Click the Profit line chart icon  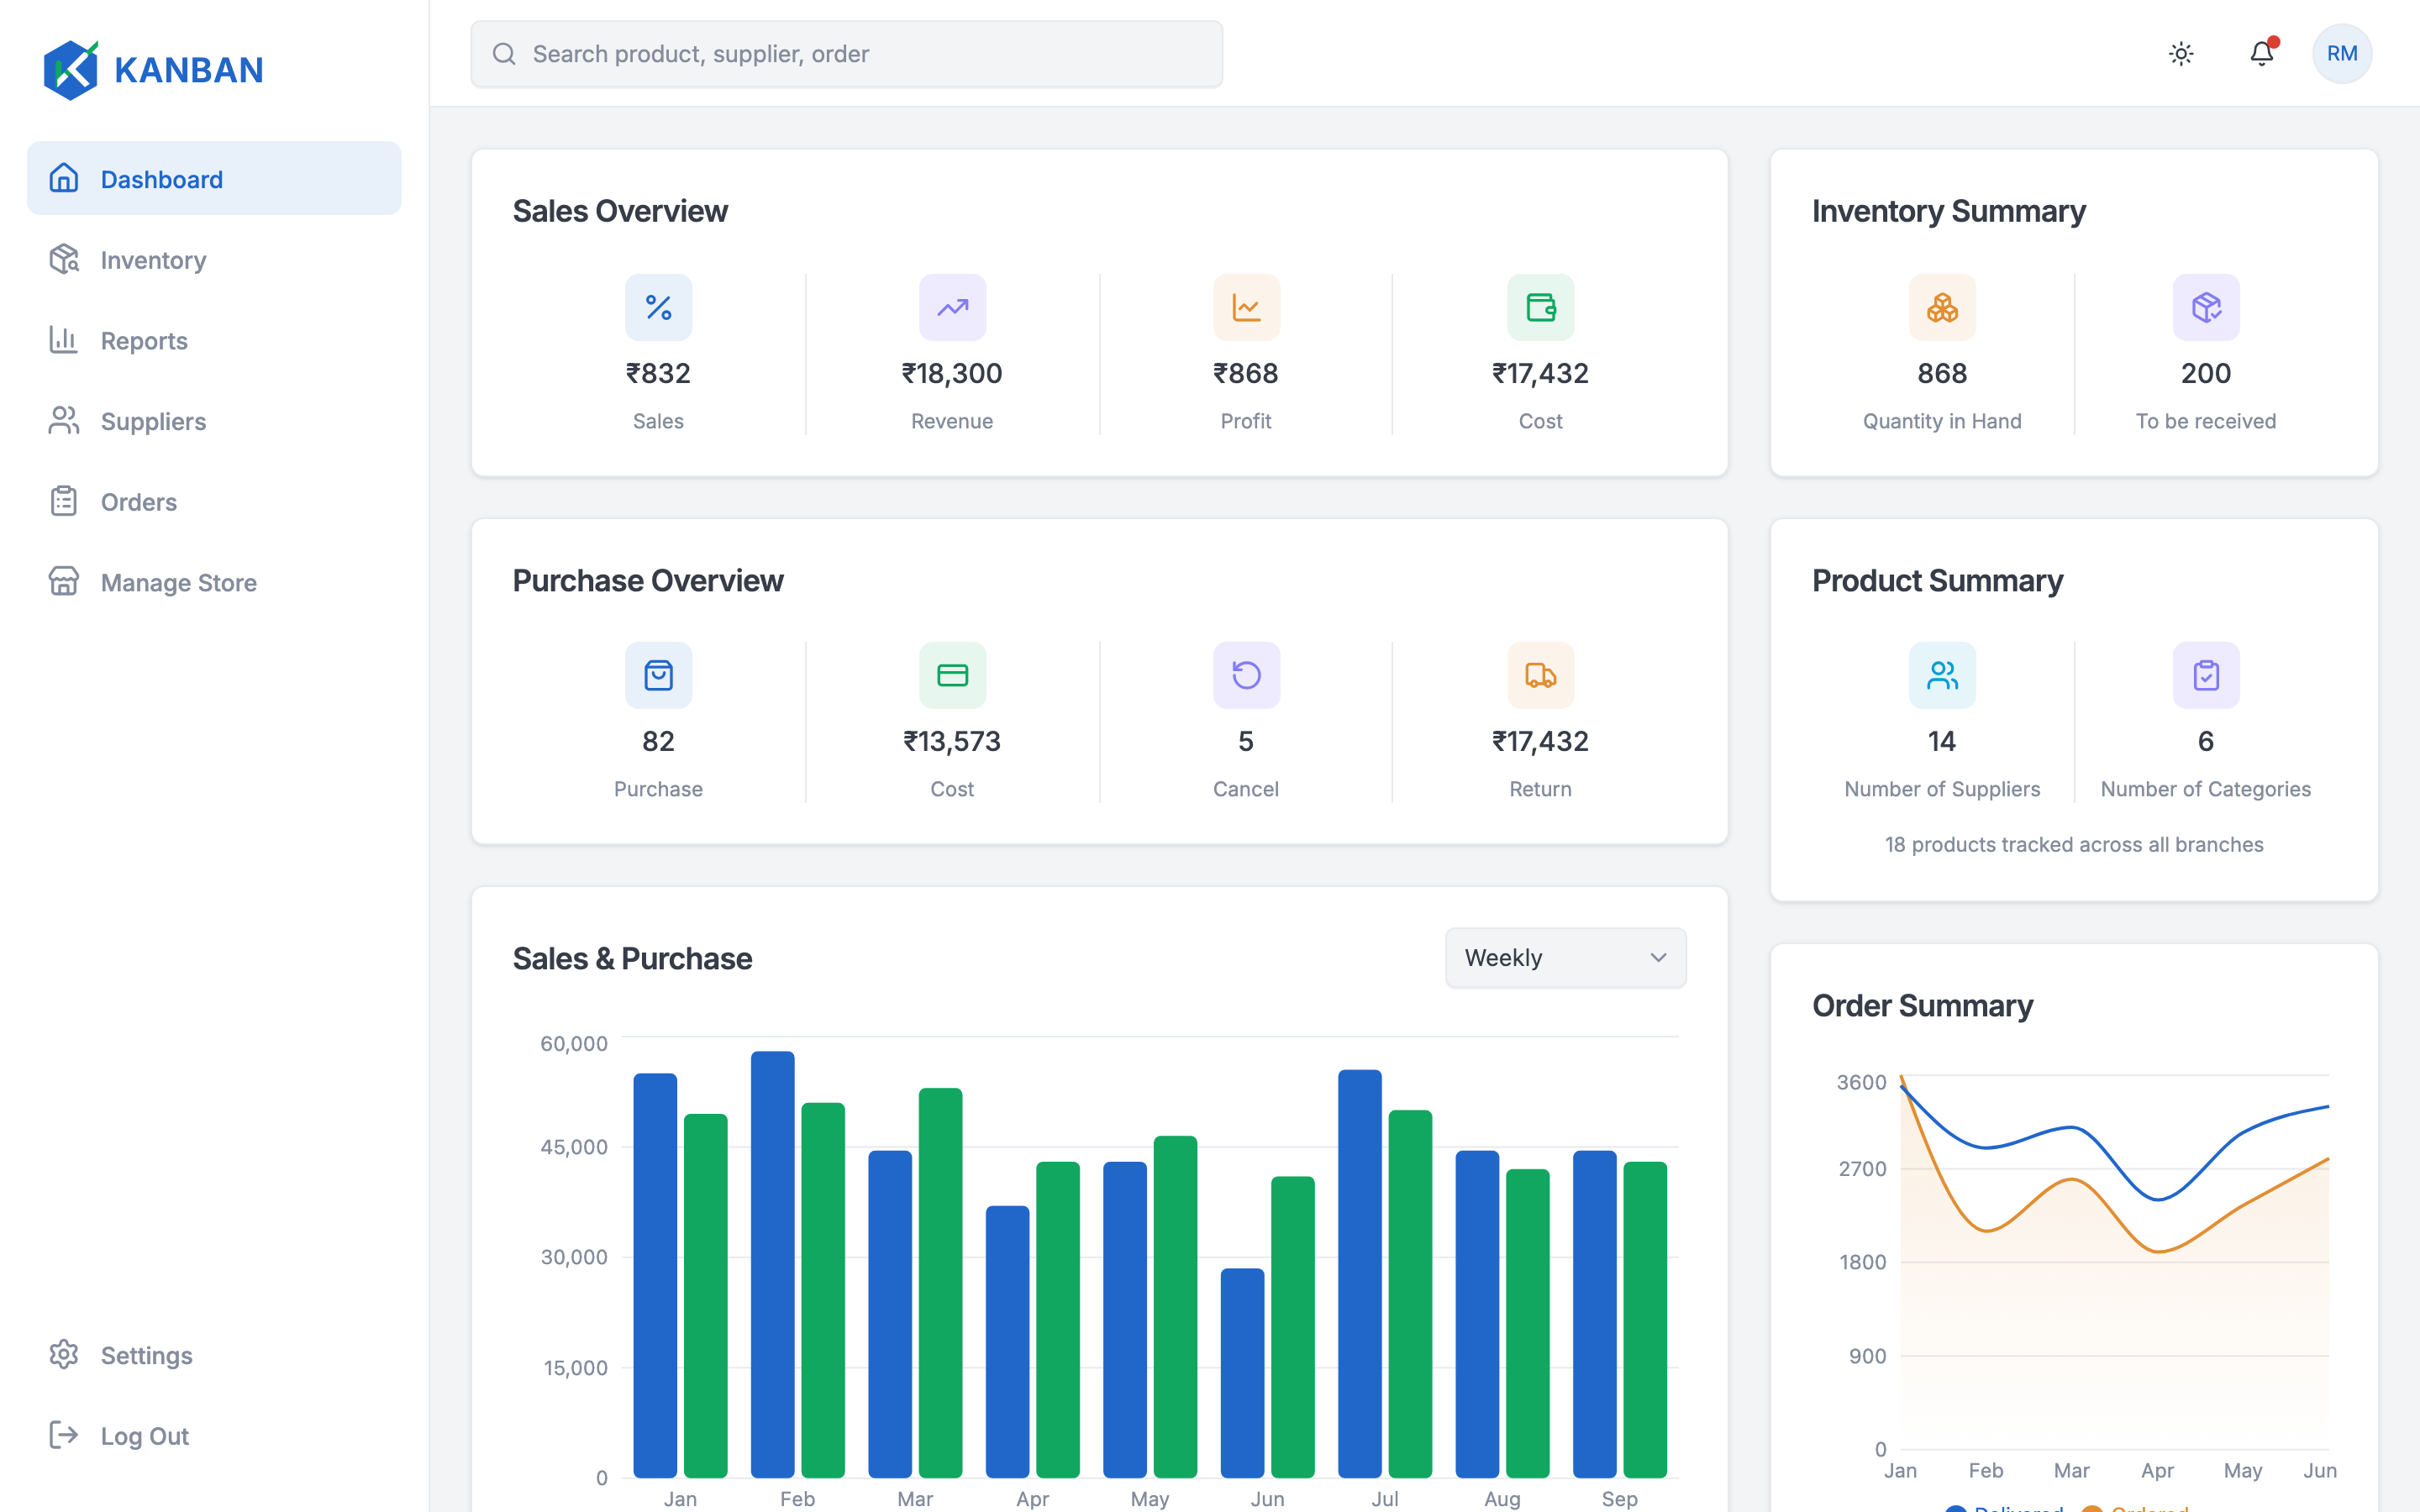click(x=1246, y=307)
